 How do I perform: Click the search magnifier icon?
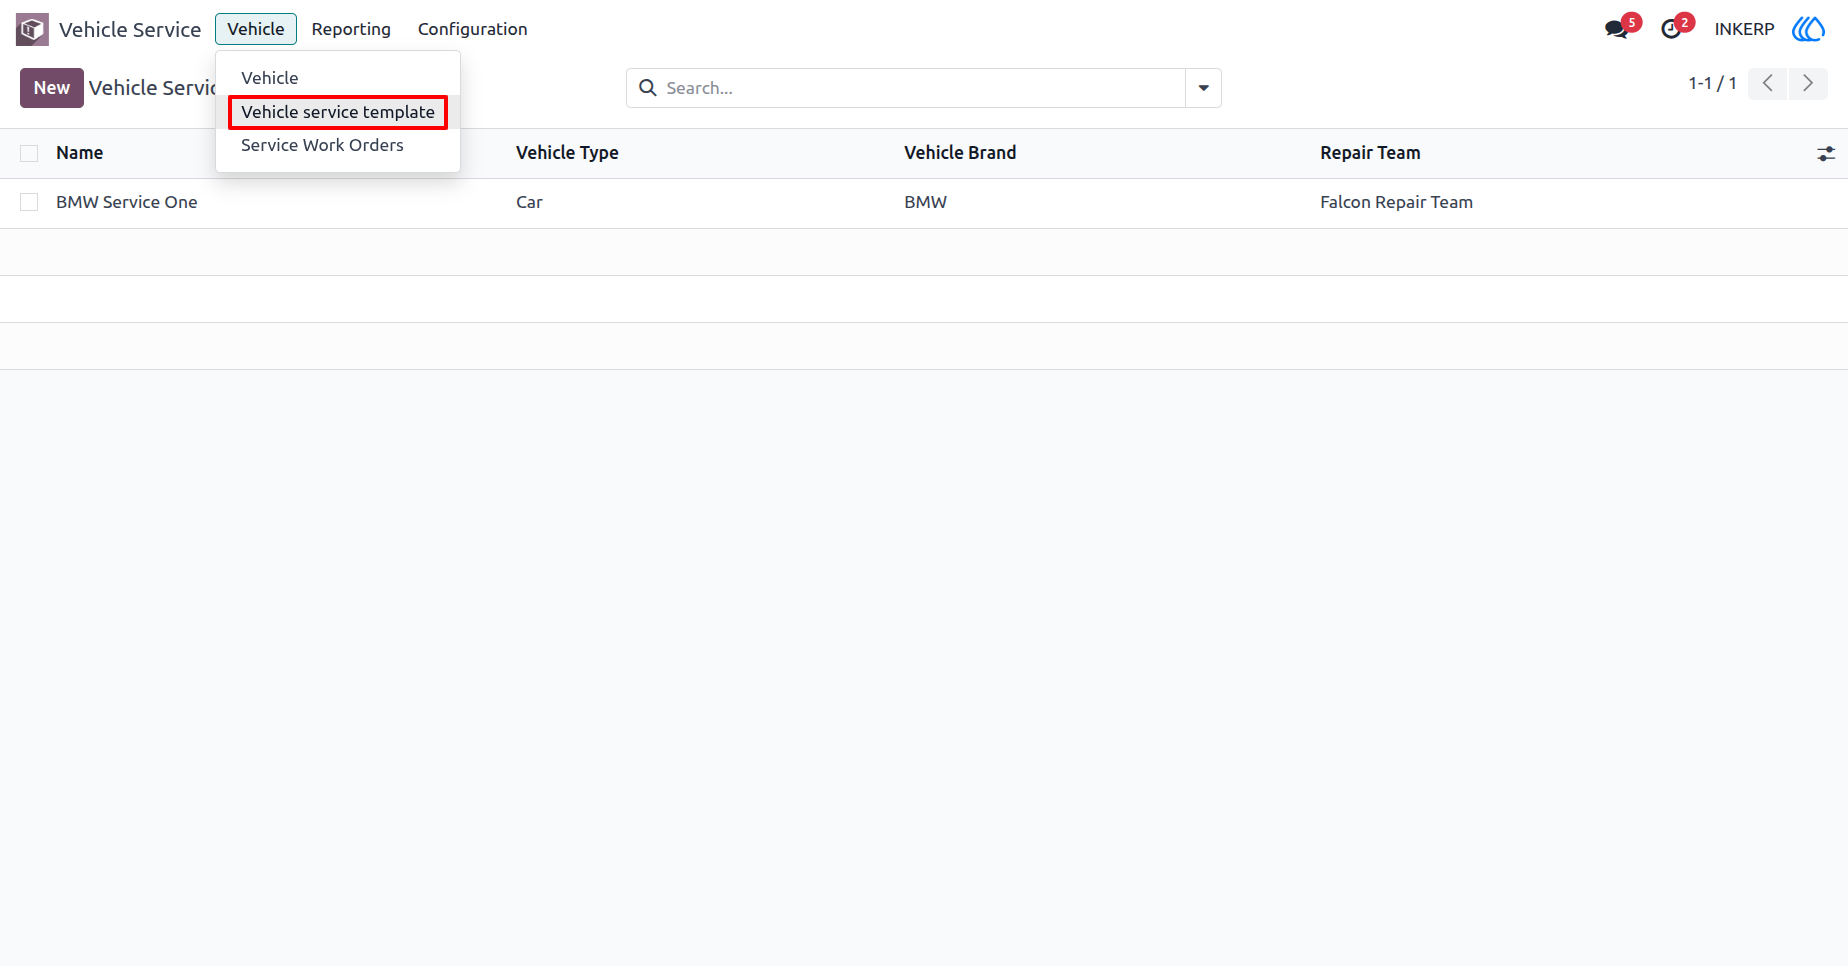[648, 88]
